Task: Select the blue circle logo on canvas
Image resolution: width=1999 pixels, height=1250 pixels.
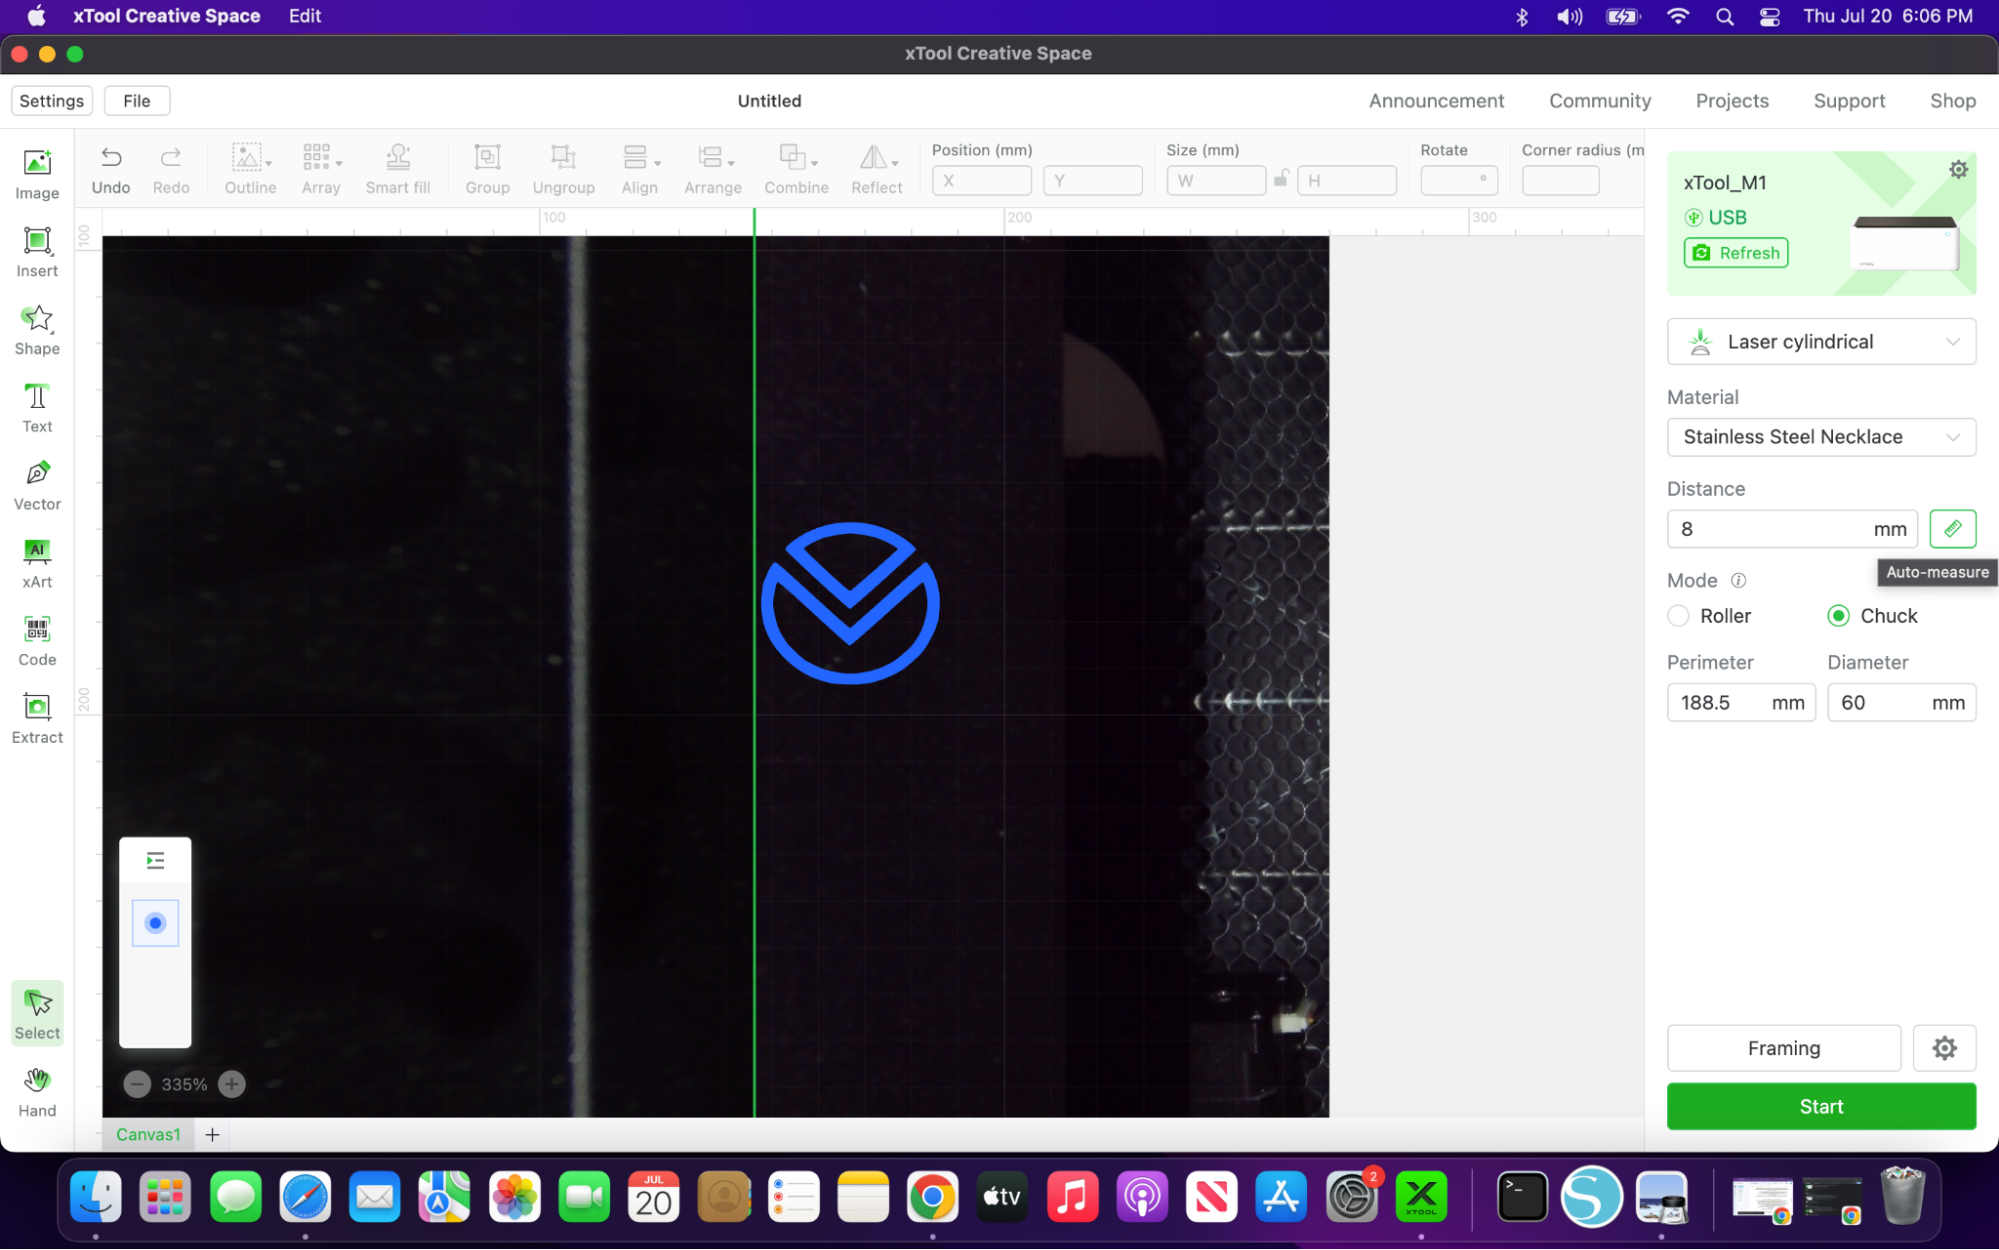Action: (850, 603)
